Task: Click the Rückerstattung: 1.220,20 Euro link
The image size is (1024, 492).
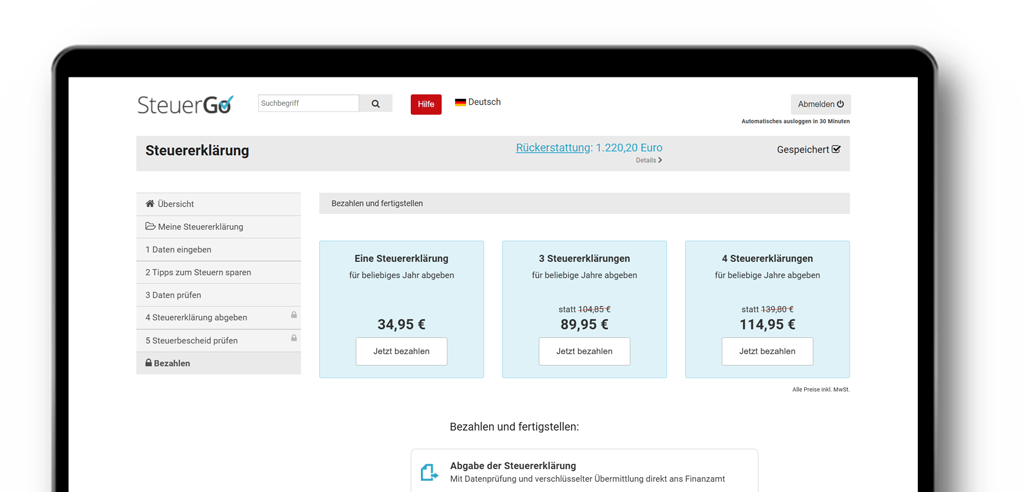Action: (x=589, y=148)
